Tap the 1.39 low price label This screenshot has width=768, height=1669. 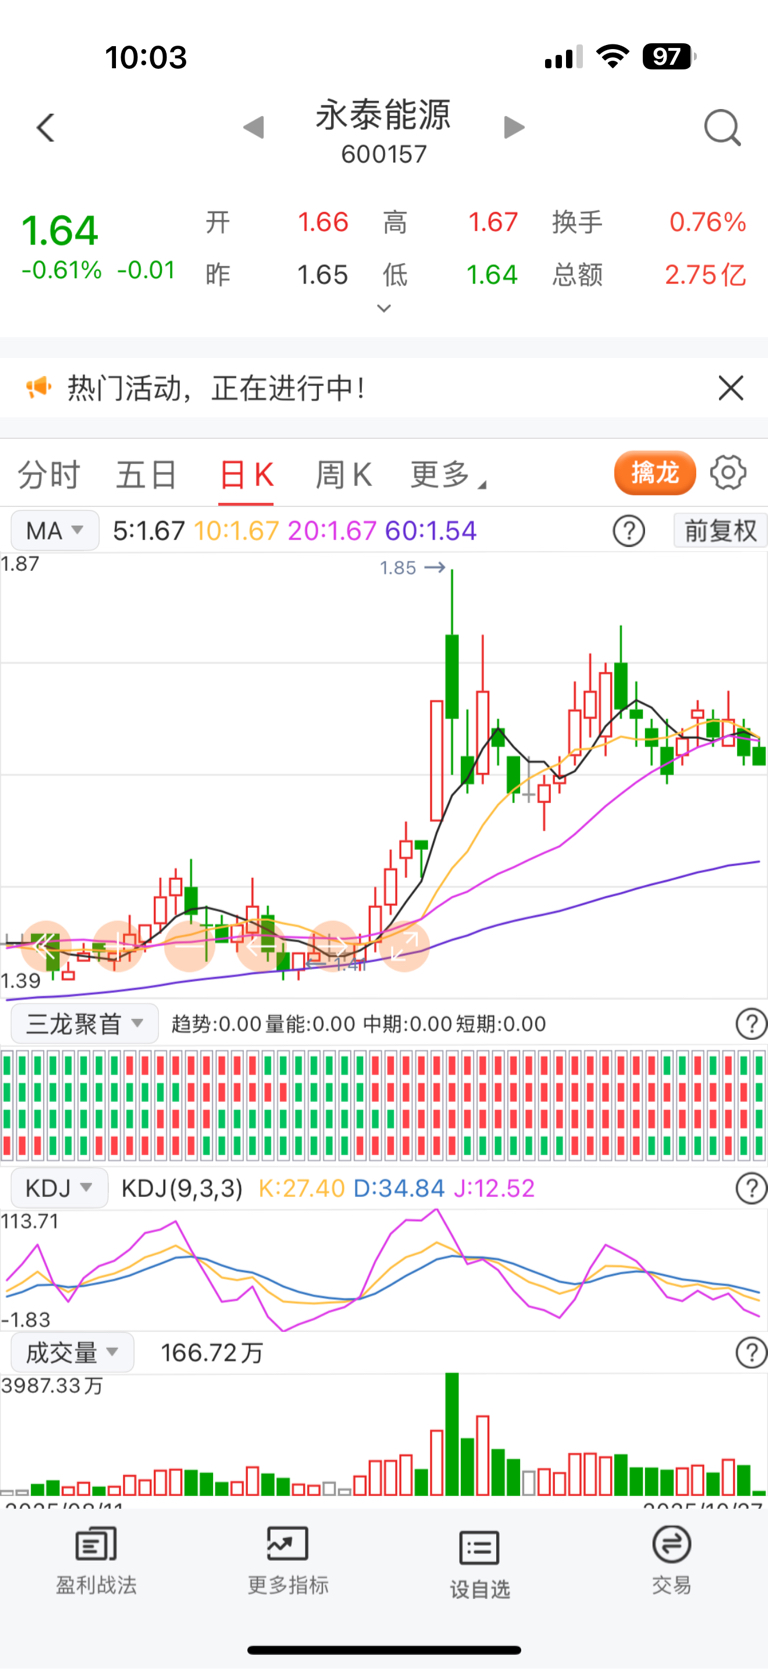[x=21, y=981]
